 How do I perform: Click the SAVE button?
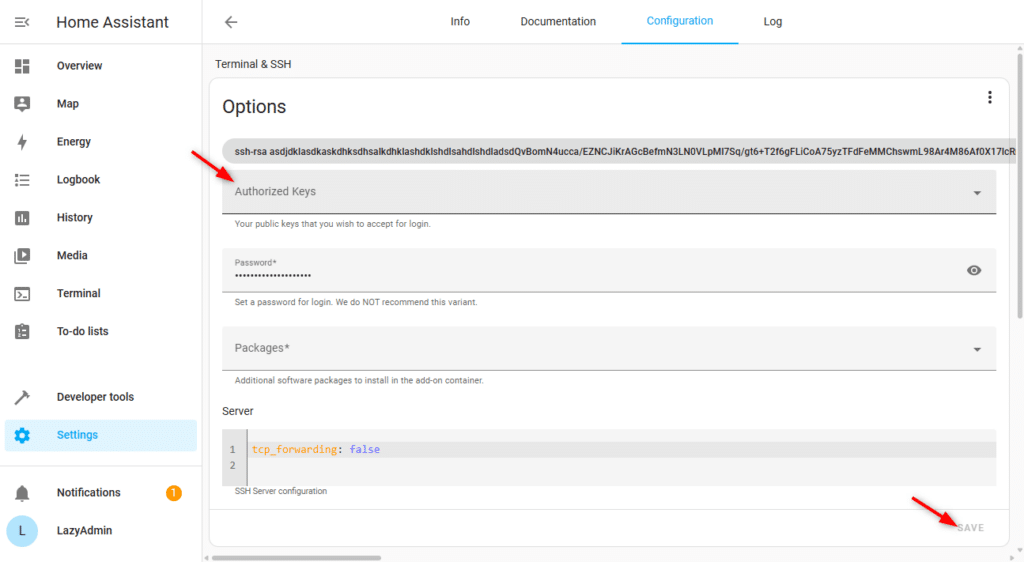[x=970, y=528]
